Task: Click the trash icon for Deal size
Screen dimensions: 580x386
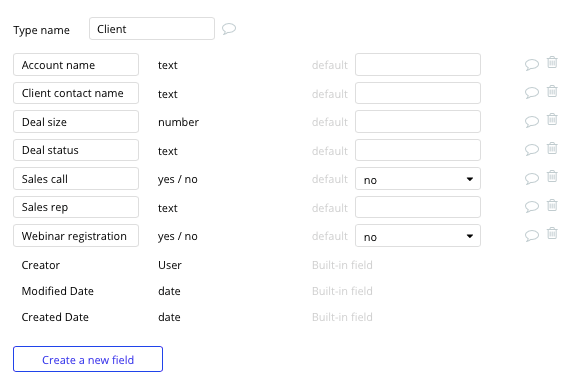Action: coord(552,119)
